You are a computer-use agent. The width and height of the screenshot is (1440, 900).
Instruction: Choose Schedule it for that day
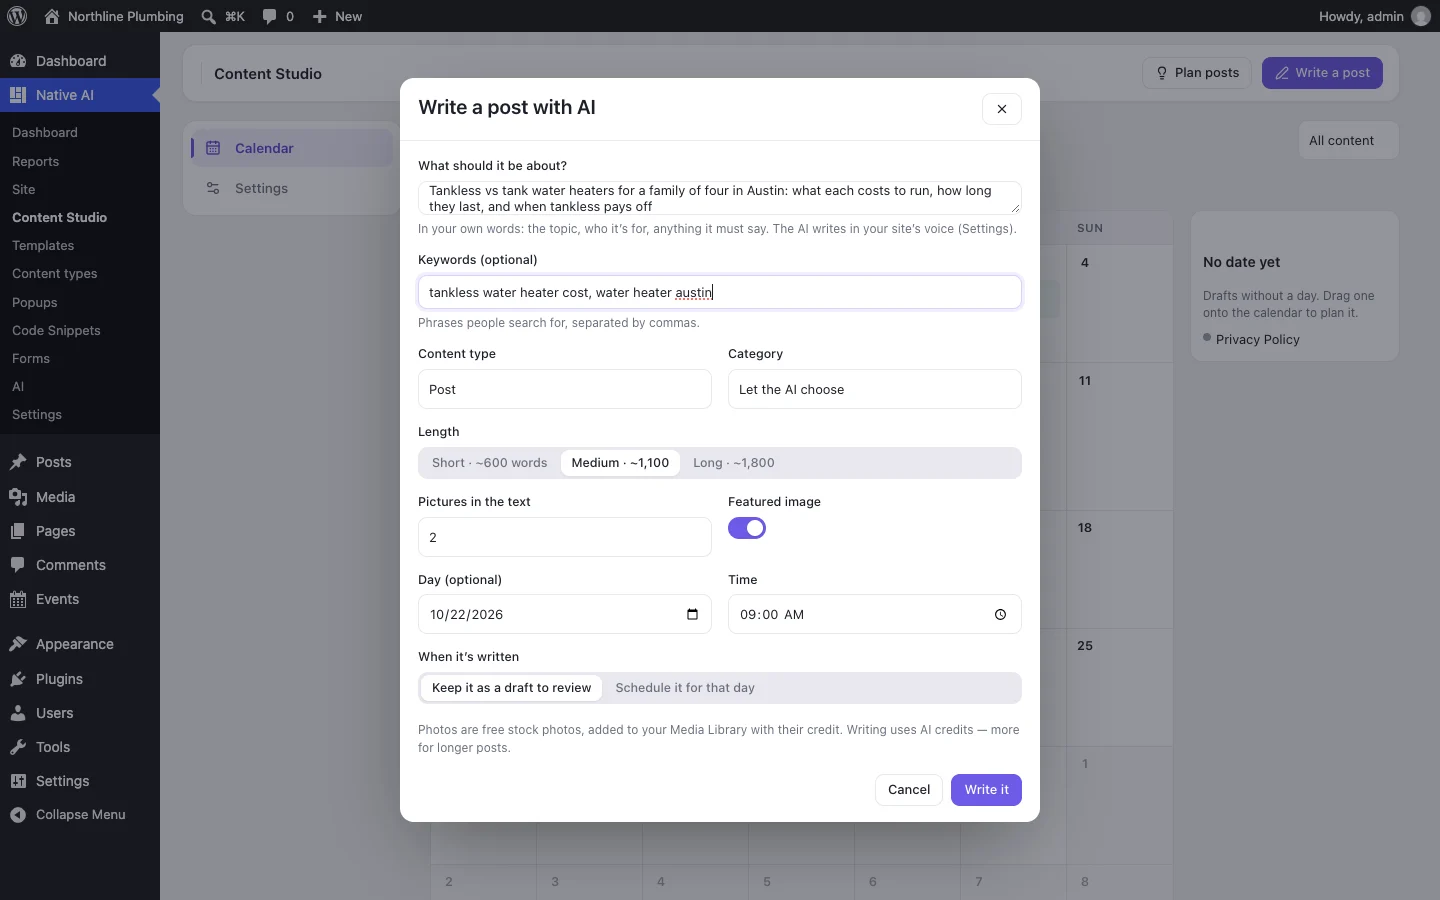click(x=685, y=688)
